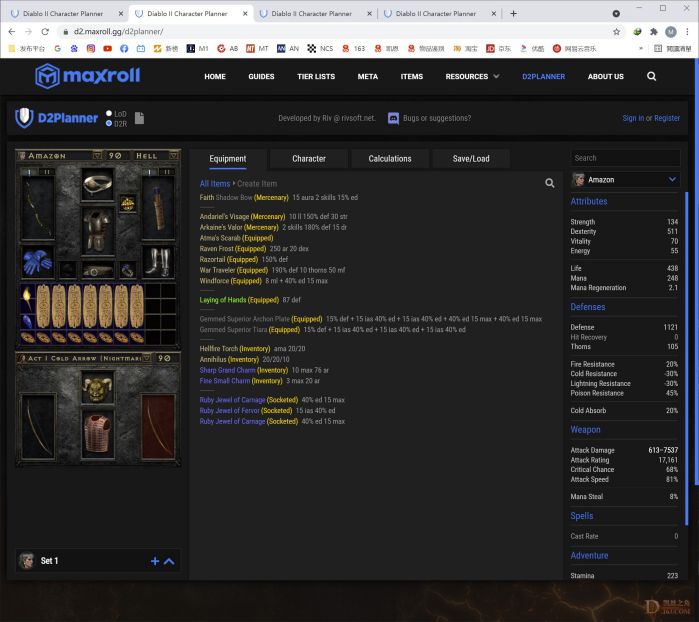Add a new set with plus icon
Image resolution: width=699 pixels, height=622 pixels.
click(155, 561)
